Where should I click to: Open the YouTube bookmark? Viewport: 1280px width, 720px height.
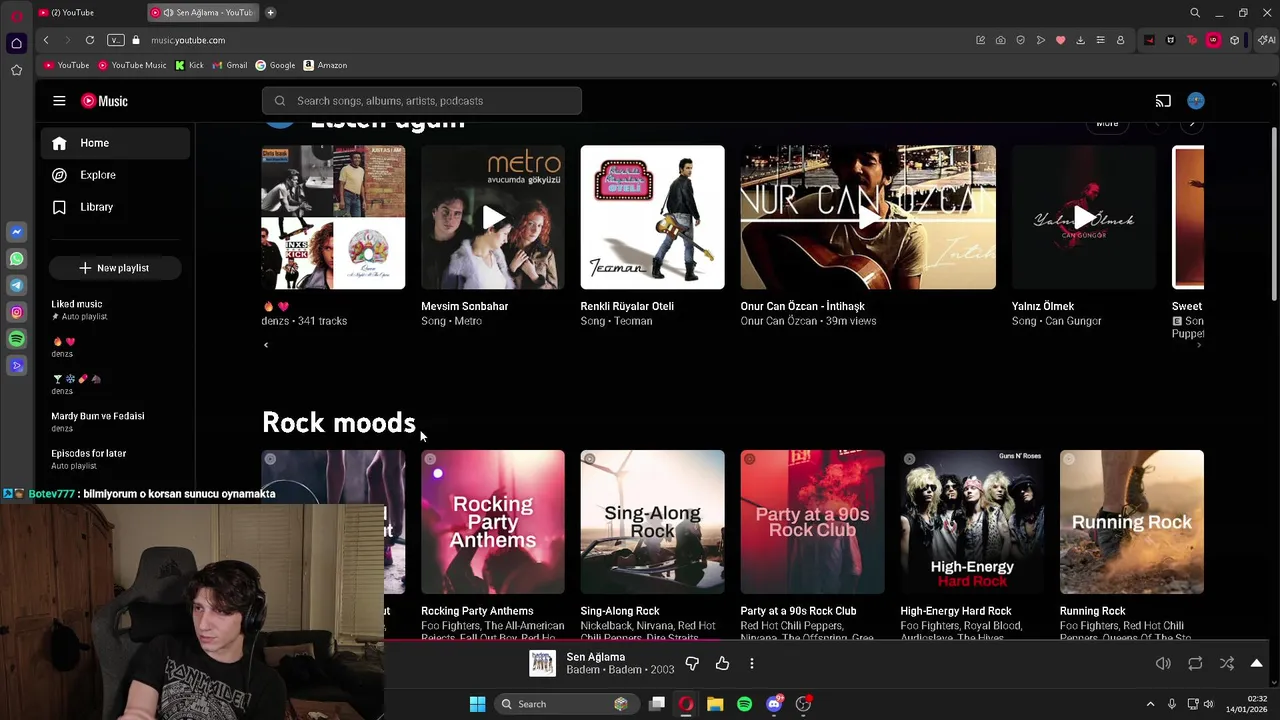(67, 65)
